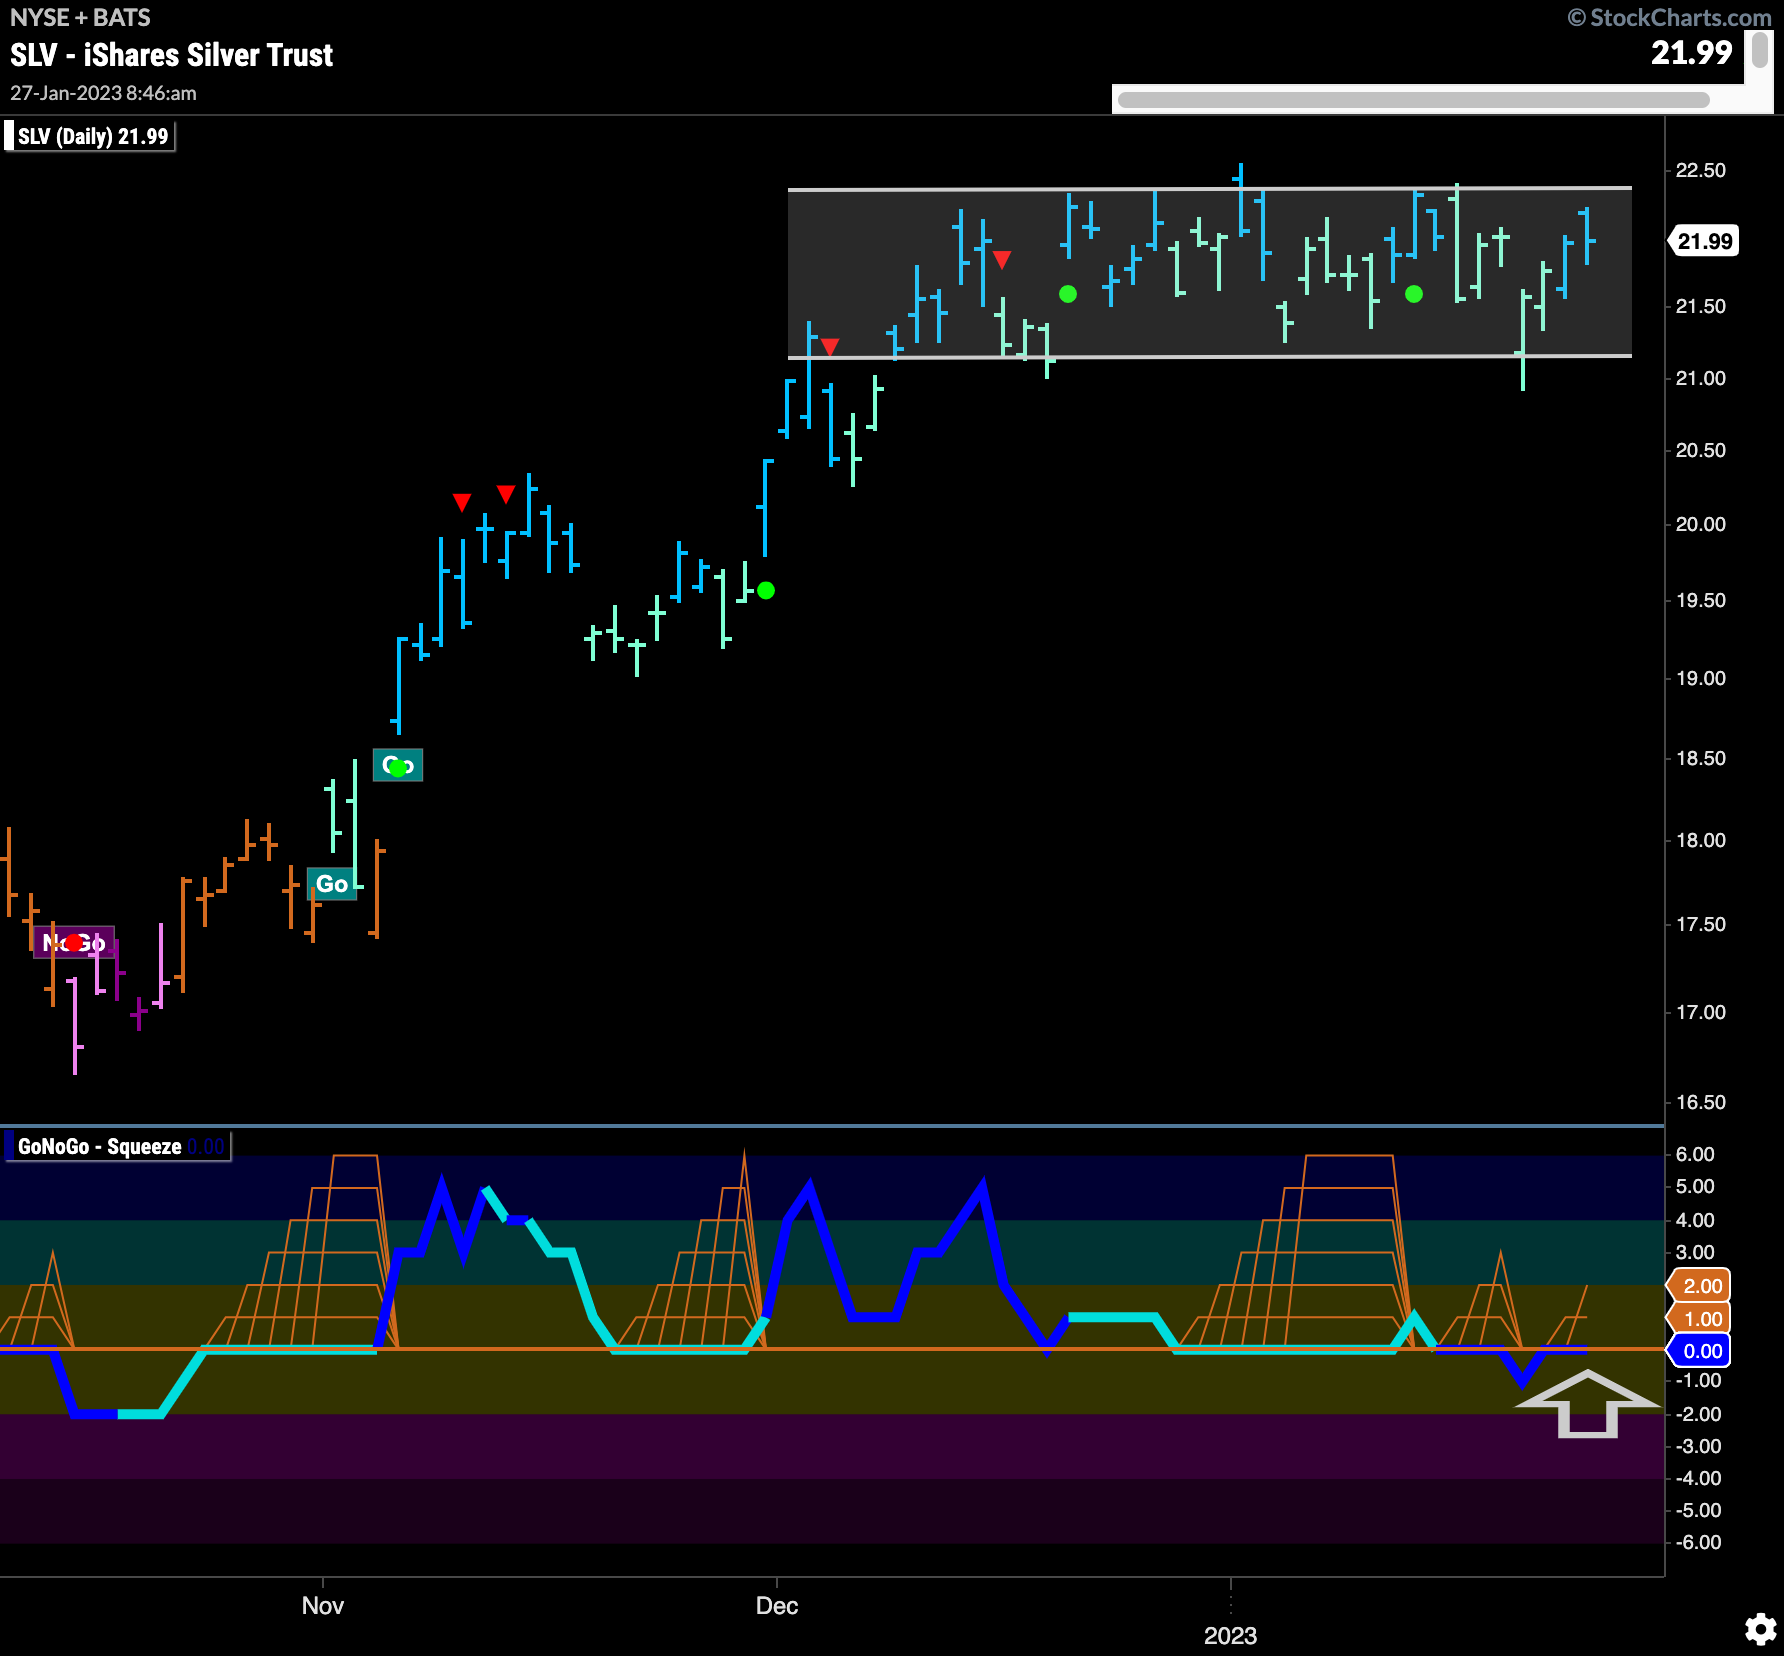The width and height of the screenshot is (1784, 1656).
Task: Click the Dec label on time axis
Action: click(777, 1605)
